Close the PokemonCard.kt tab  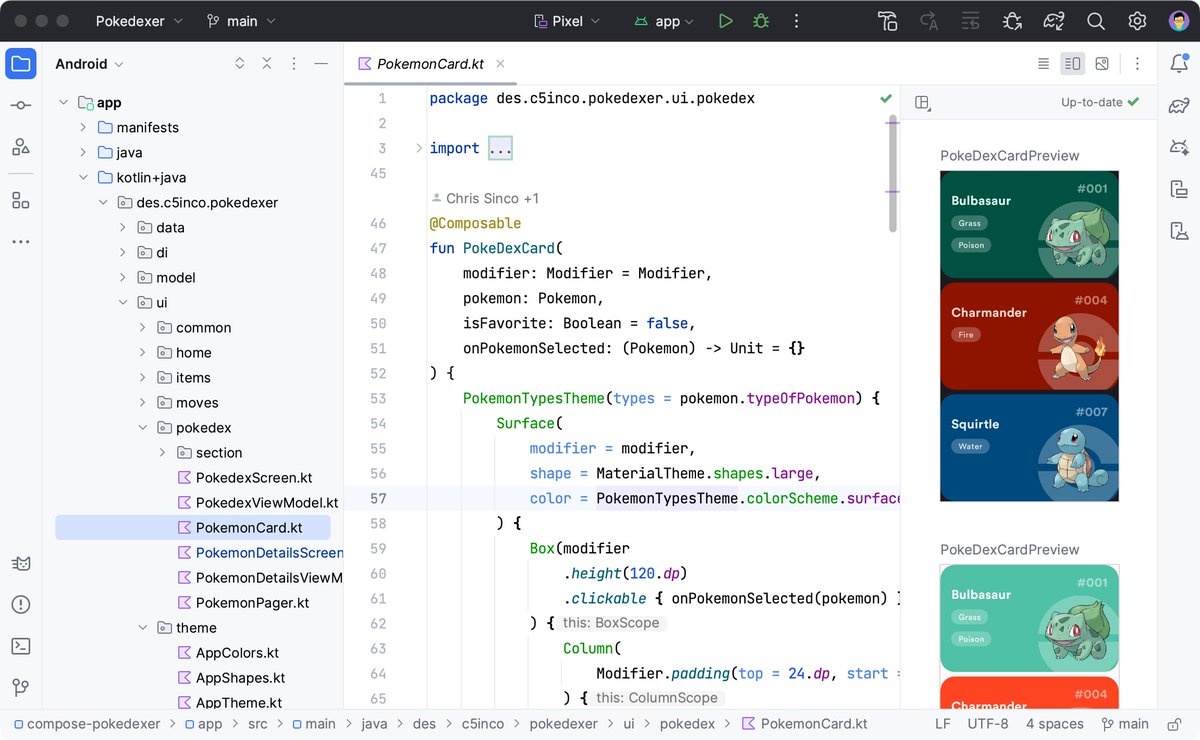[501, 64]
